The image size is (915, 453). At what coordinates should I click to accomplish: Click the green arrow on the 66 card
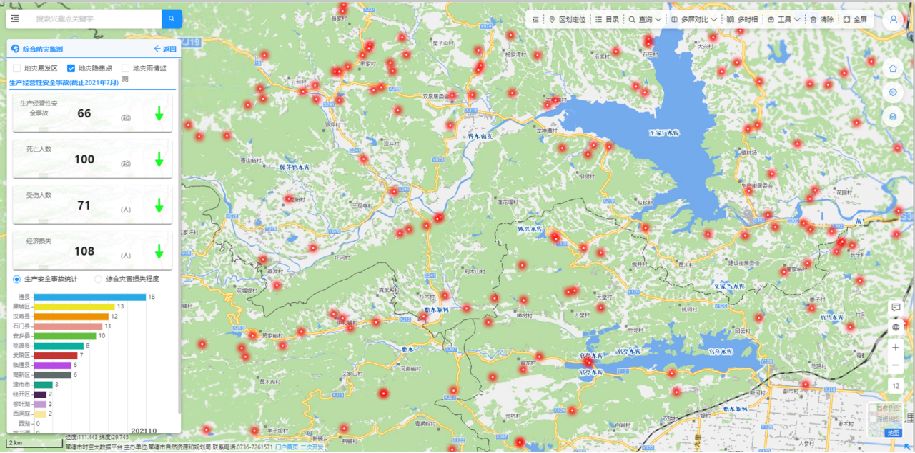pos(159,113)
